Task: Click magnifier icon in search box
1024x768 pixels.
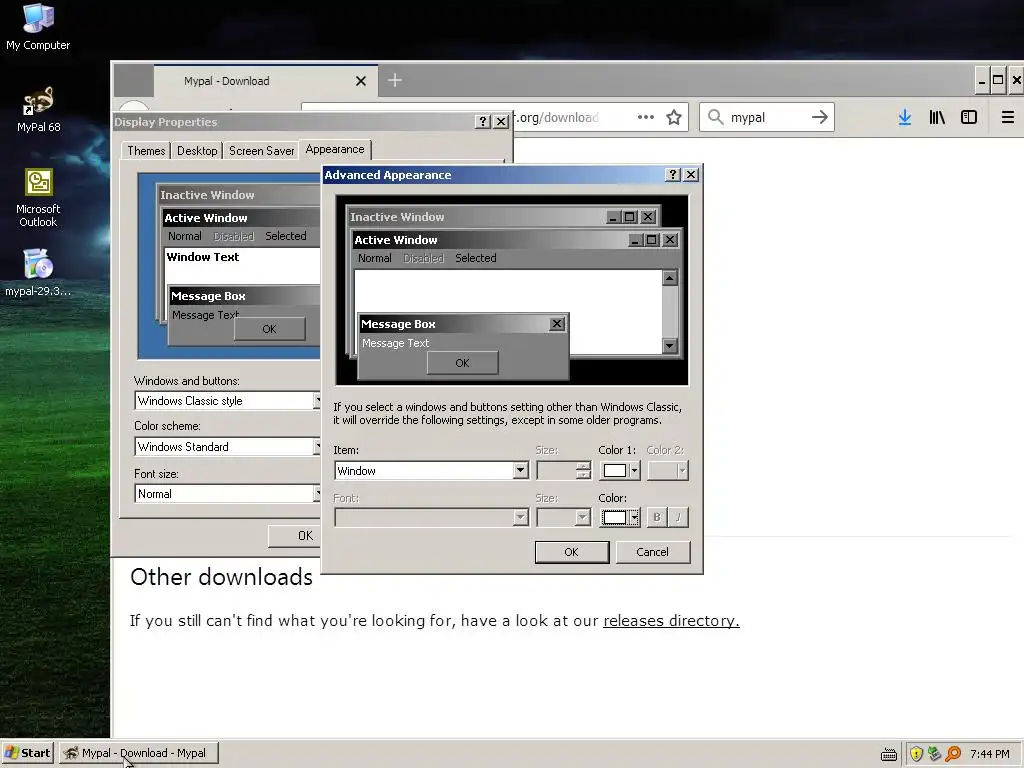Action: coord(716,118)
